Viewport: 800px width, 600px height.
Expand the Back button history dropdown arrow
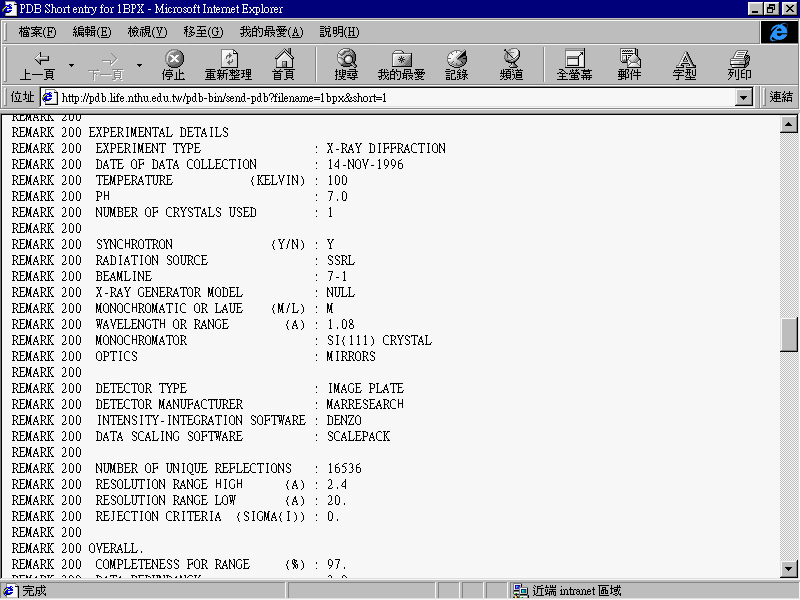coord(71,66)
